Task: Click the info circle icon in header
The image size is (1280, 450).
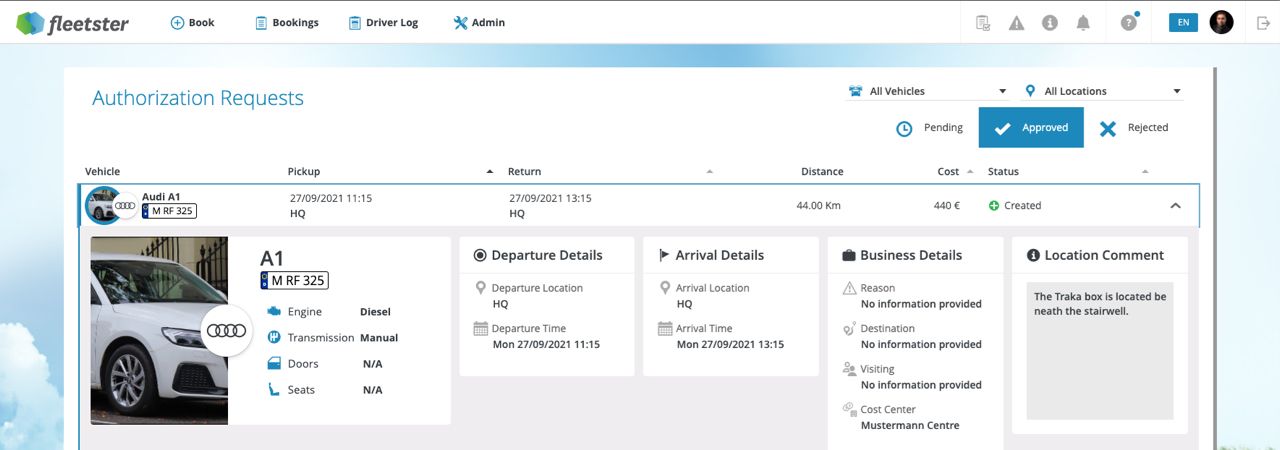Action: [x=1050, y=22]
